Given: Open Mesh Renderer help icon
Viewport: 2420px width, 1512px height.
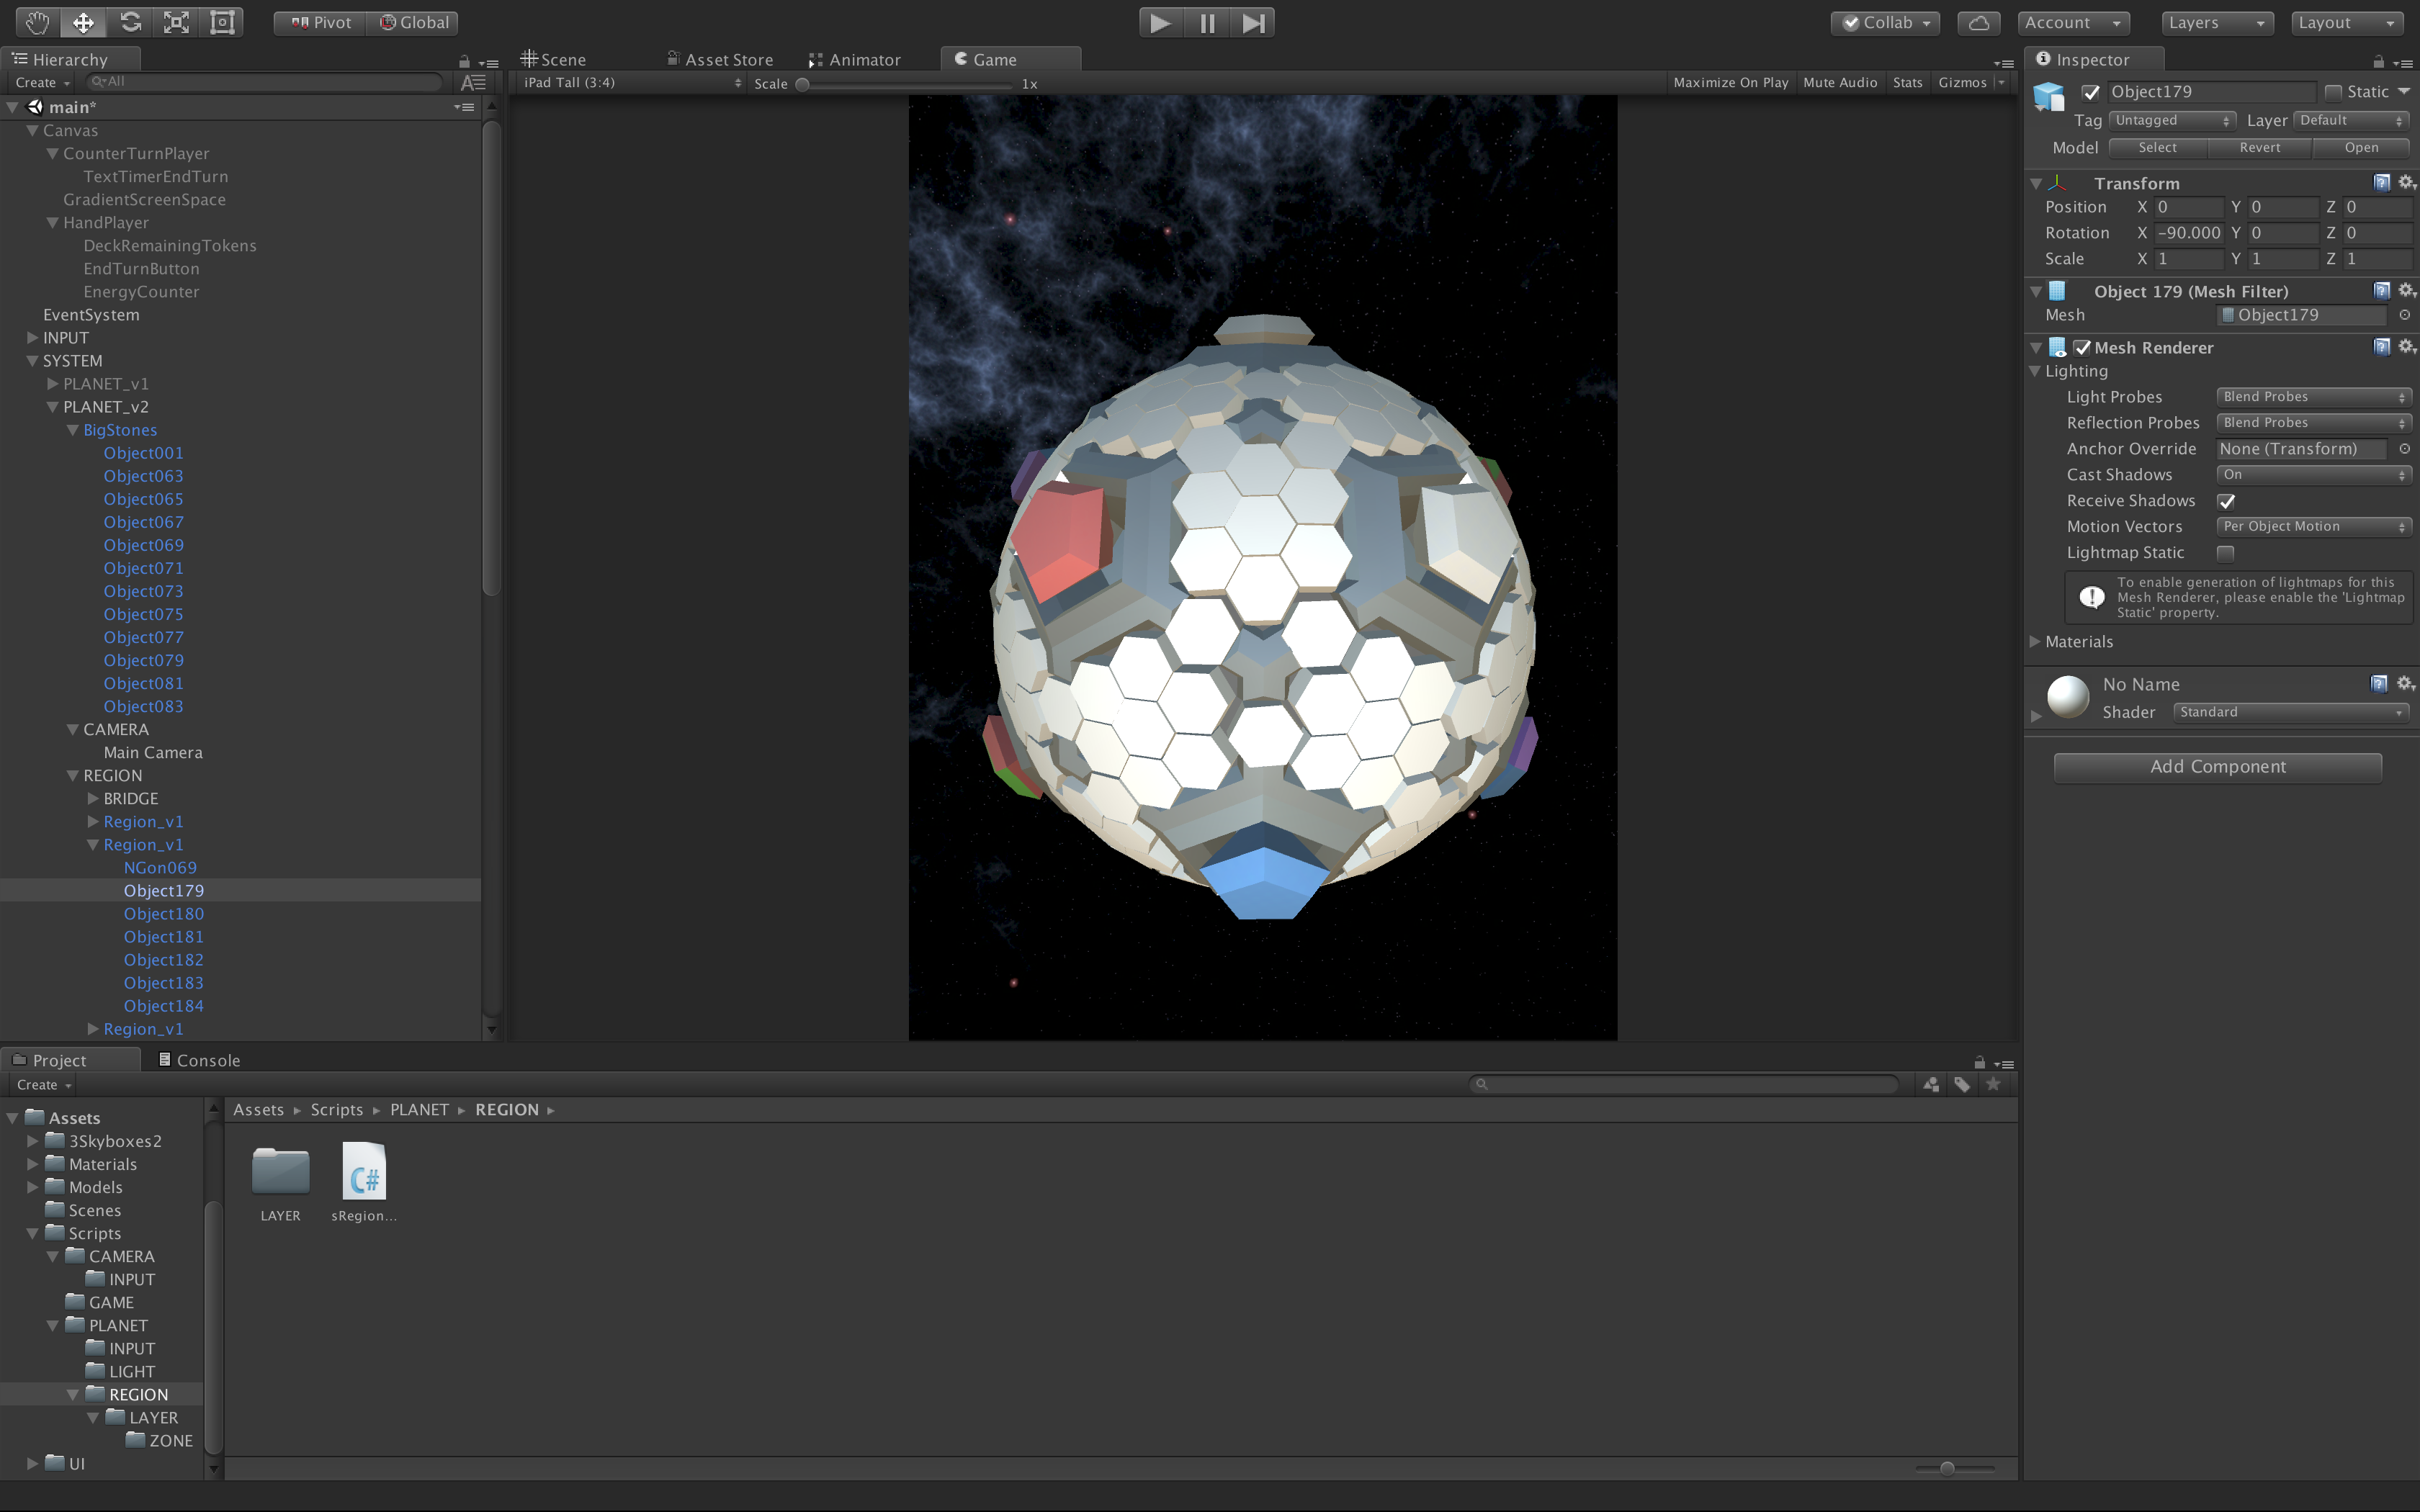Looking at the screenshot, I should pos(2382,347).
